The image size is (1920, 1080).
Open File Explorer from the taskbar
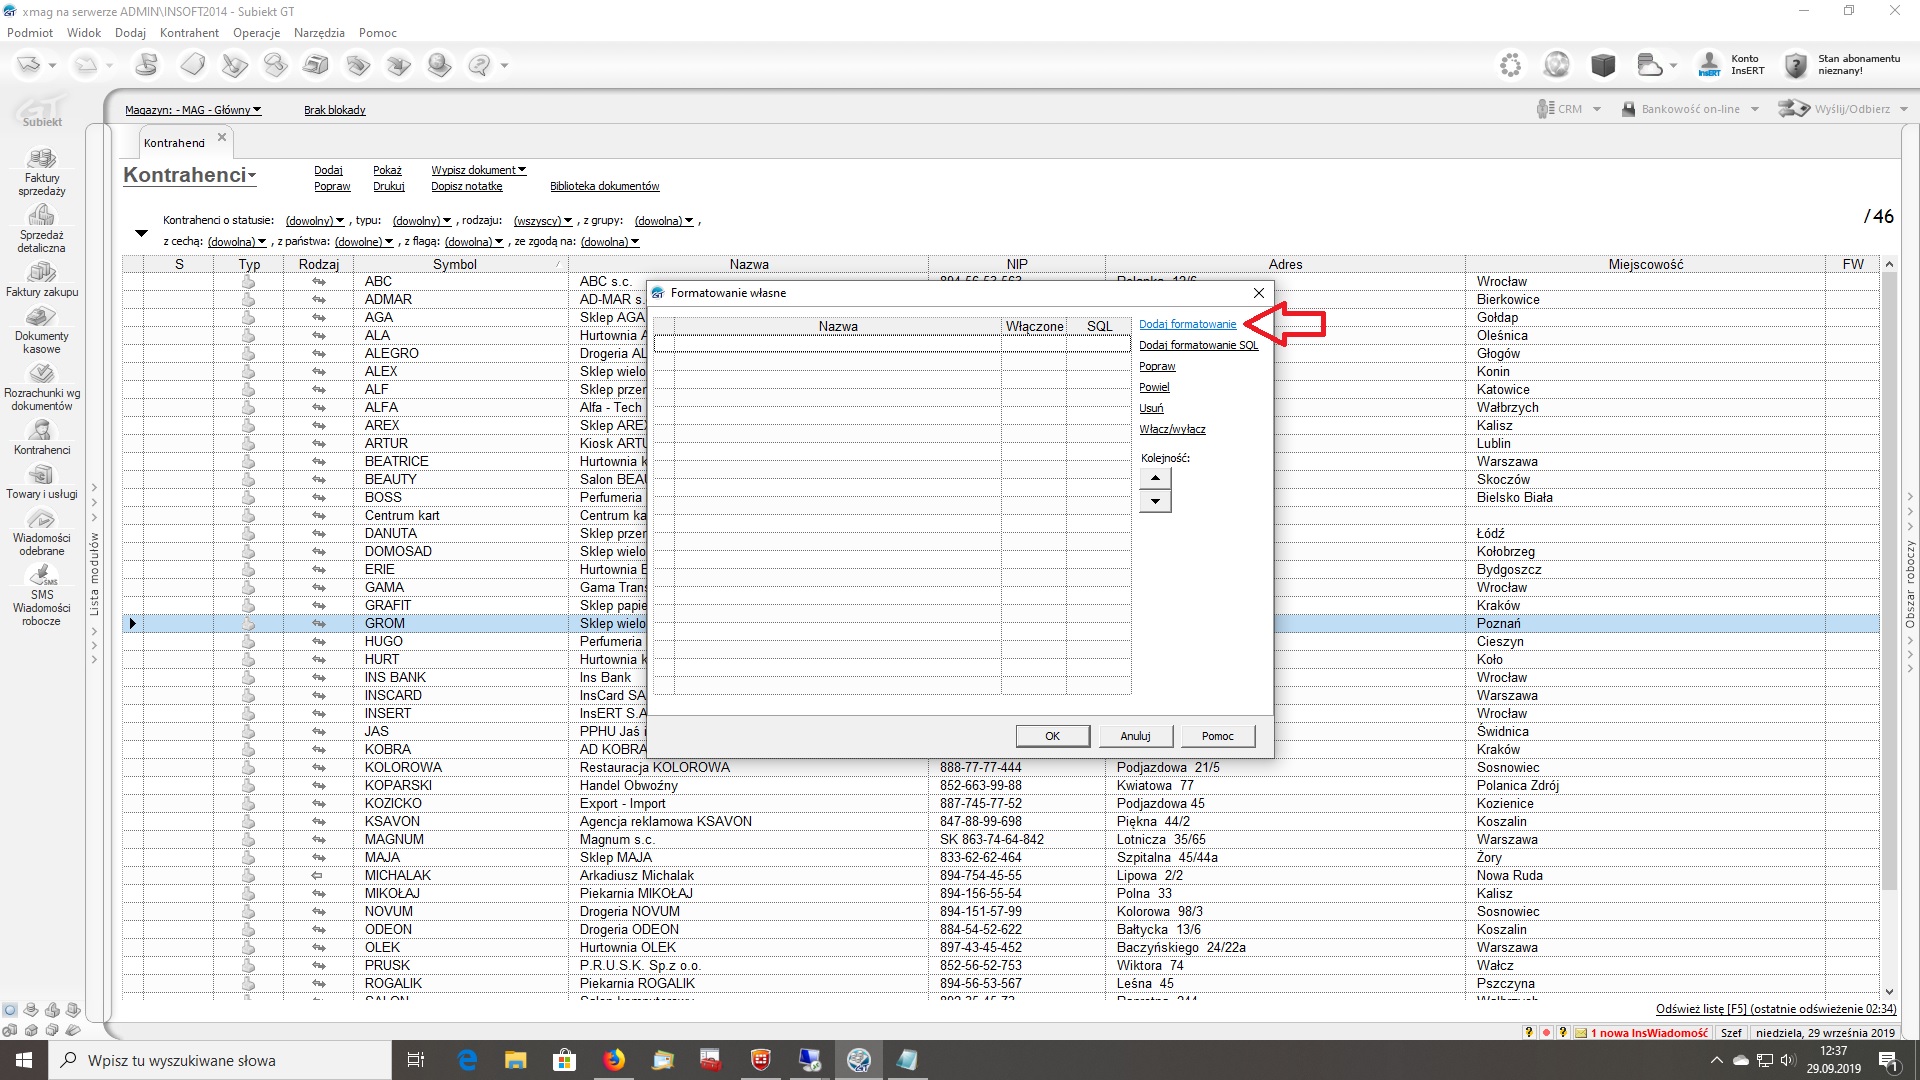coord(516,1060)
